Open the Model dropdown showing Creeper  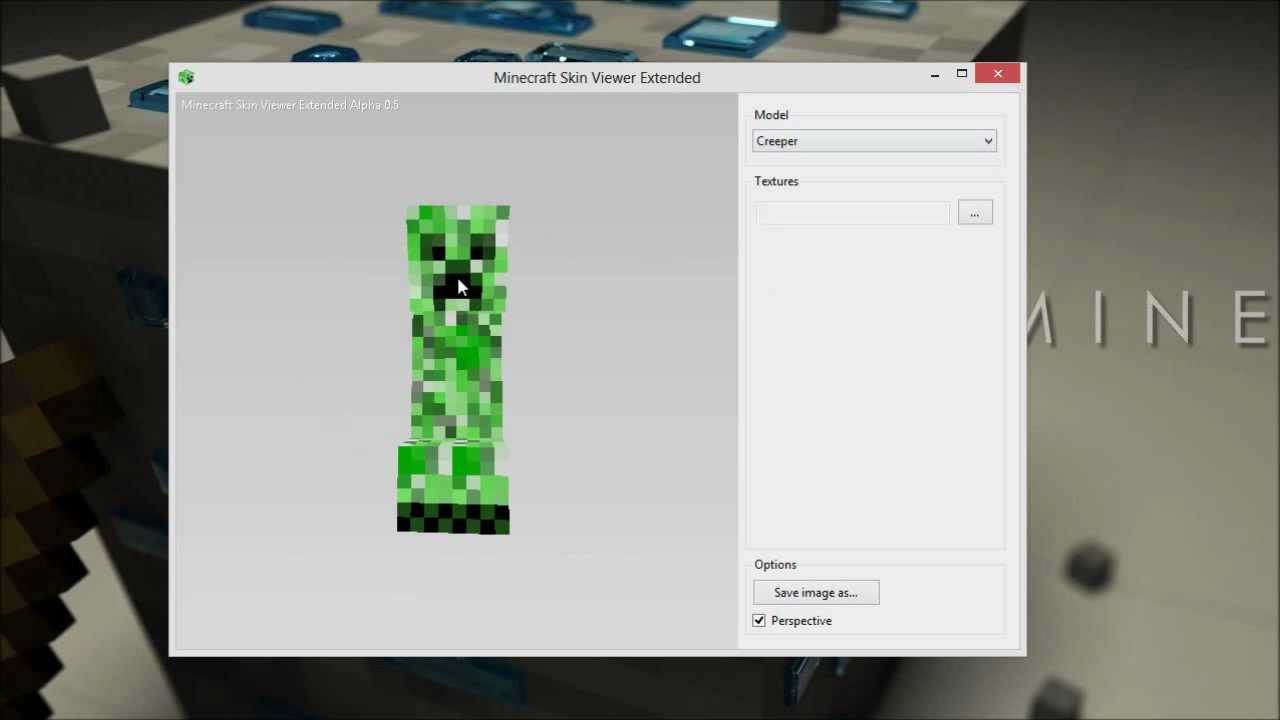pos(874,141)
